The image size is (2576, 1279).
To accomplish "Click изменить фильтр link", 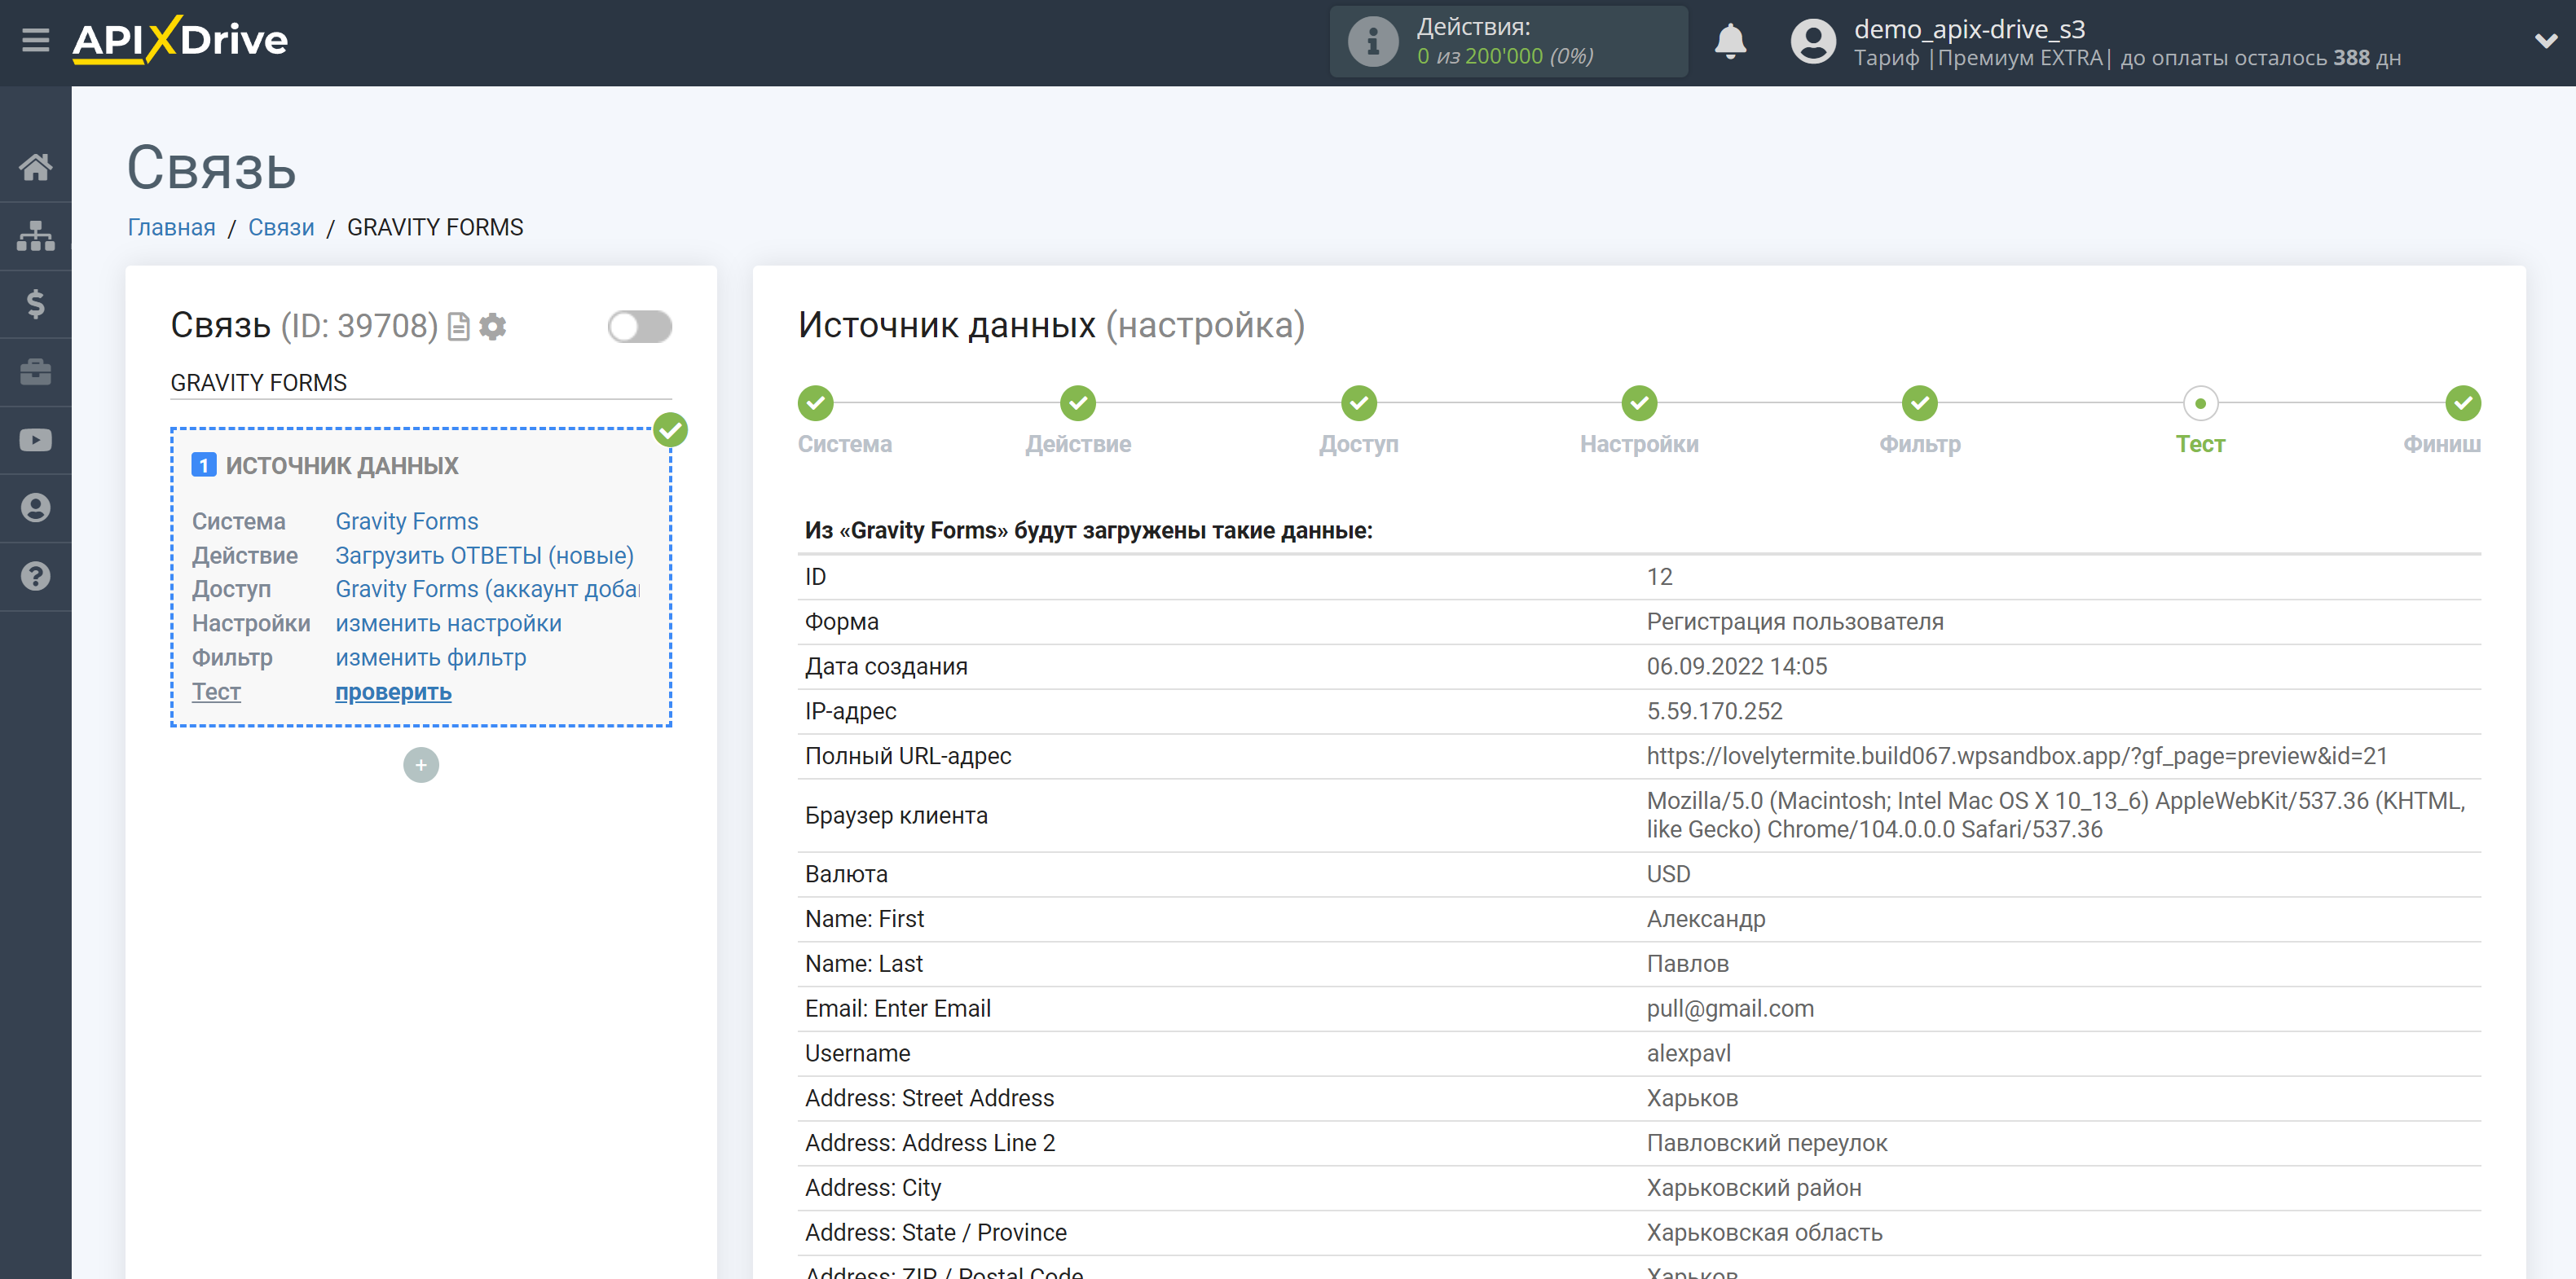I will click(x=431, y=657).
